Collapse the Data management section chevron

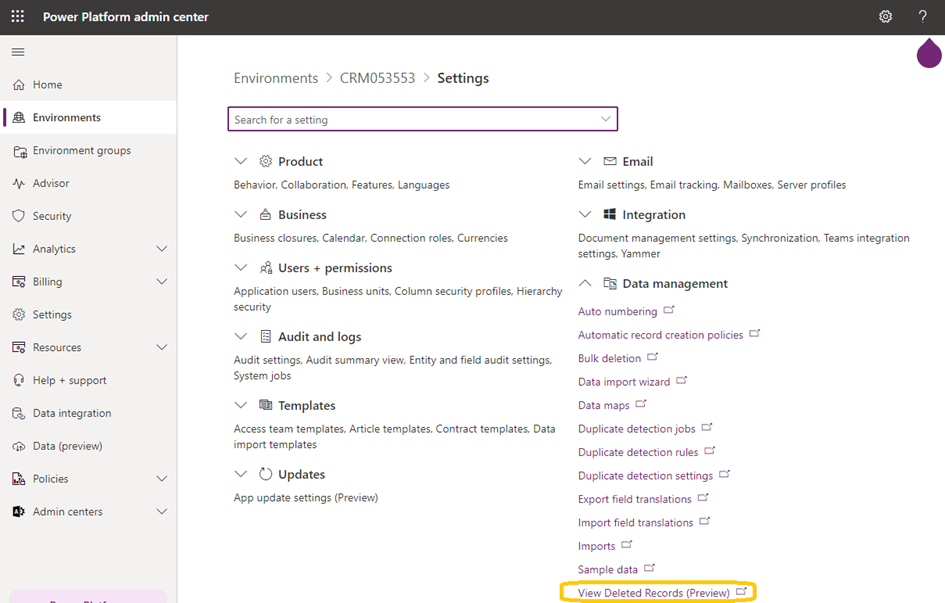click(x=585, y=283)
